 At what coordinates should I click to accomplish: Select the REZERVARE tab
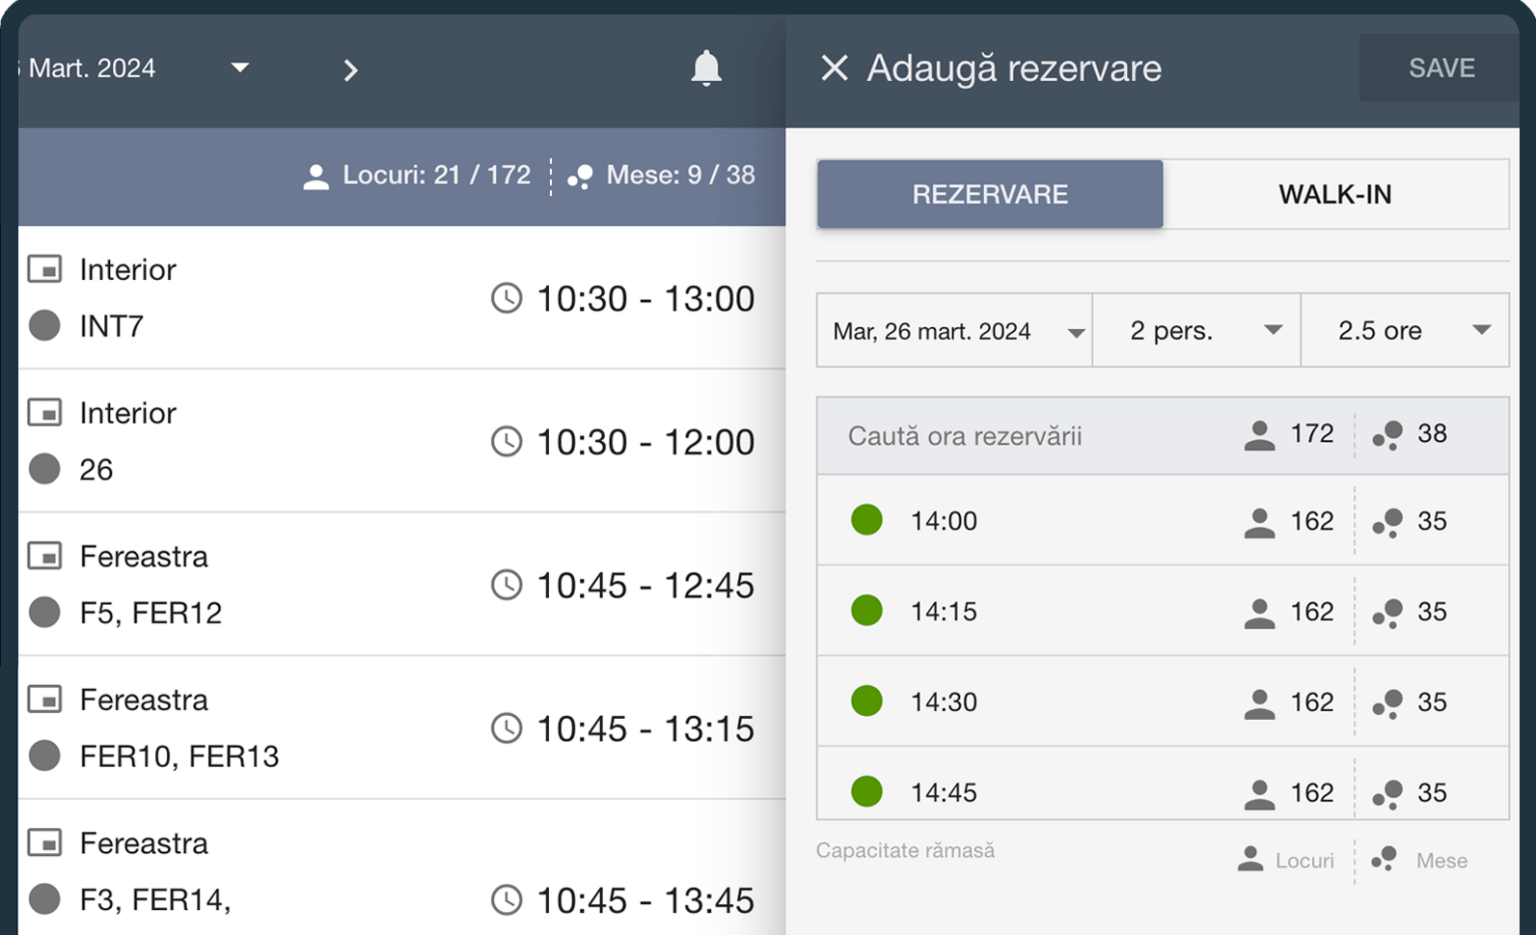[990, 194]
